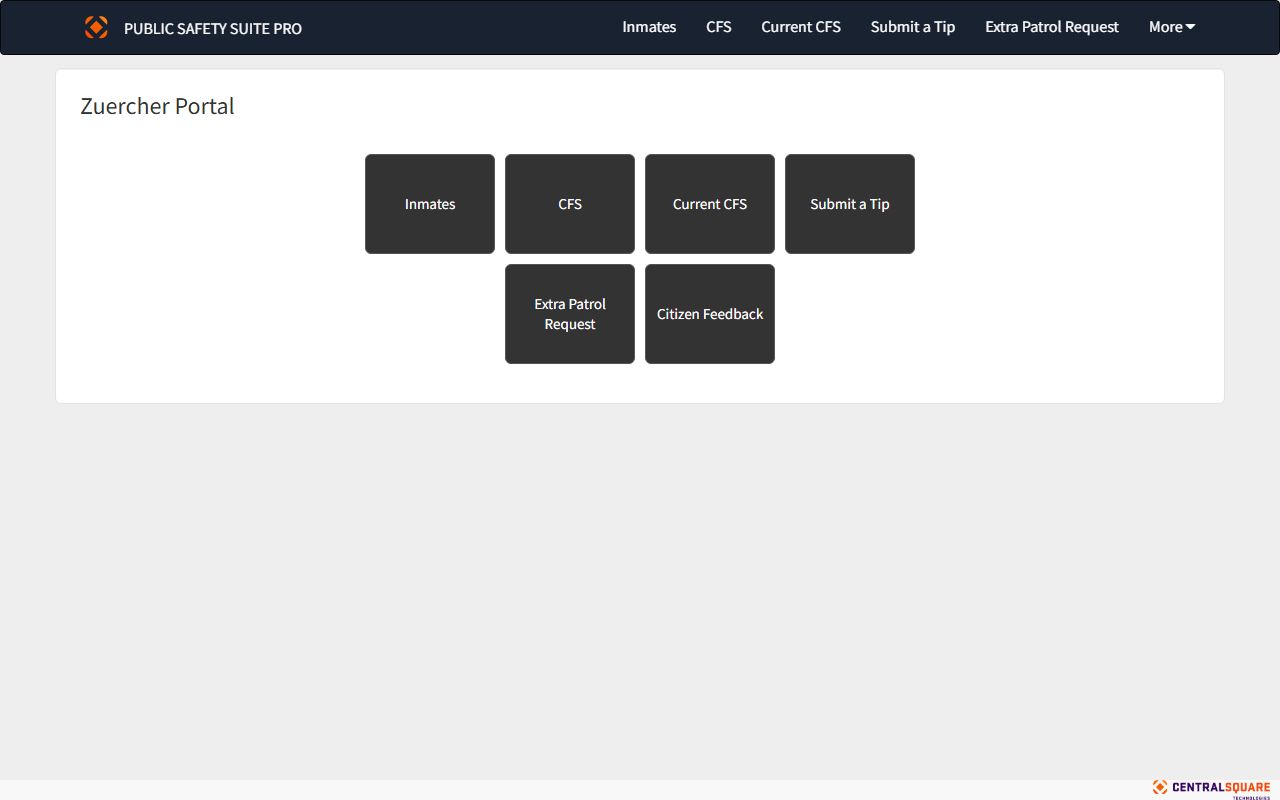Open the CentralSquare wordmark in the footer
This screenshot has height=800, width=1280.
(1220, 787)
